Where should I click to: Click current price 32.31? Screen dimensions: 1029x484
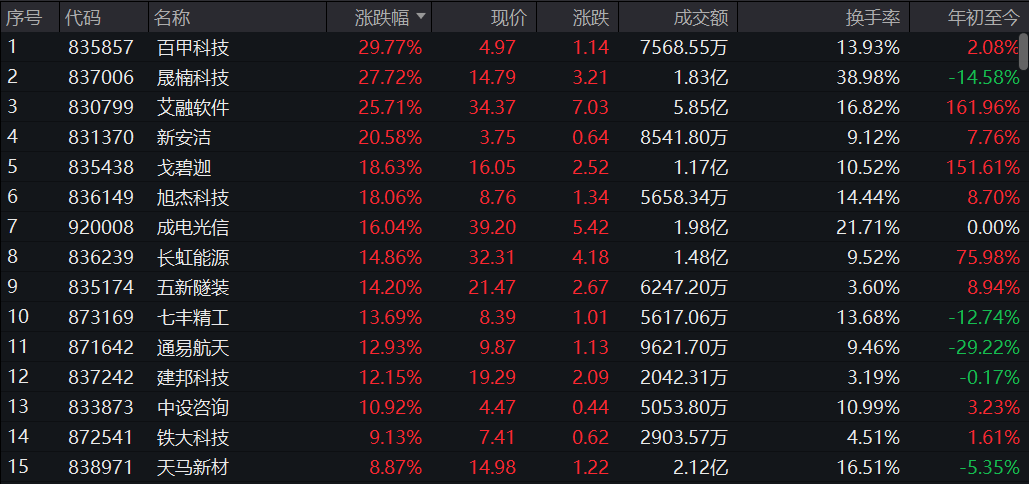pyautogui.click(x=492, y=257)
